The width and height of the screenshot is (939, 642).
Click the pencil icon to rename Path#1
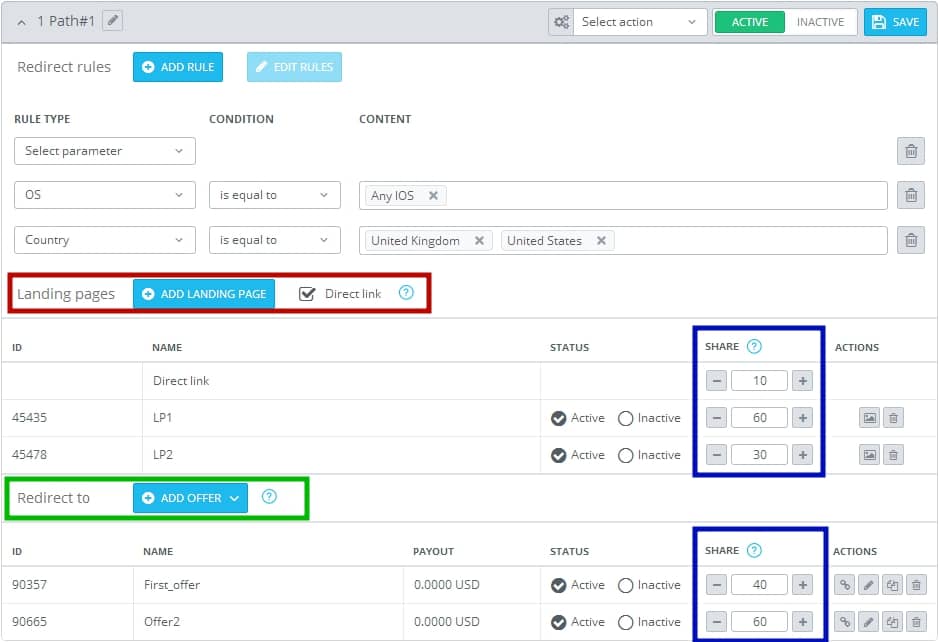[x=113, y=21]
